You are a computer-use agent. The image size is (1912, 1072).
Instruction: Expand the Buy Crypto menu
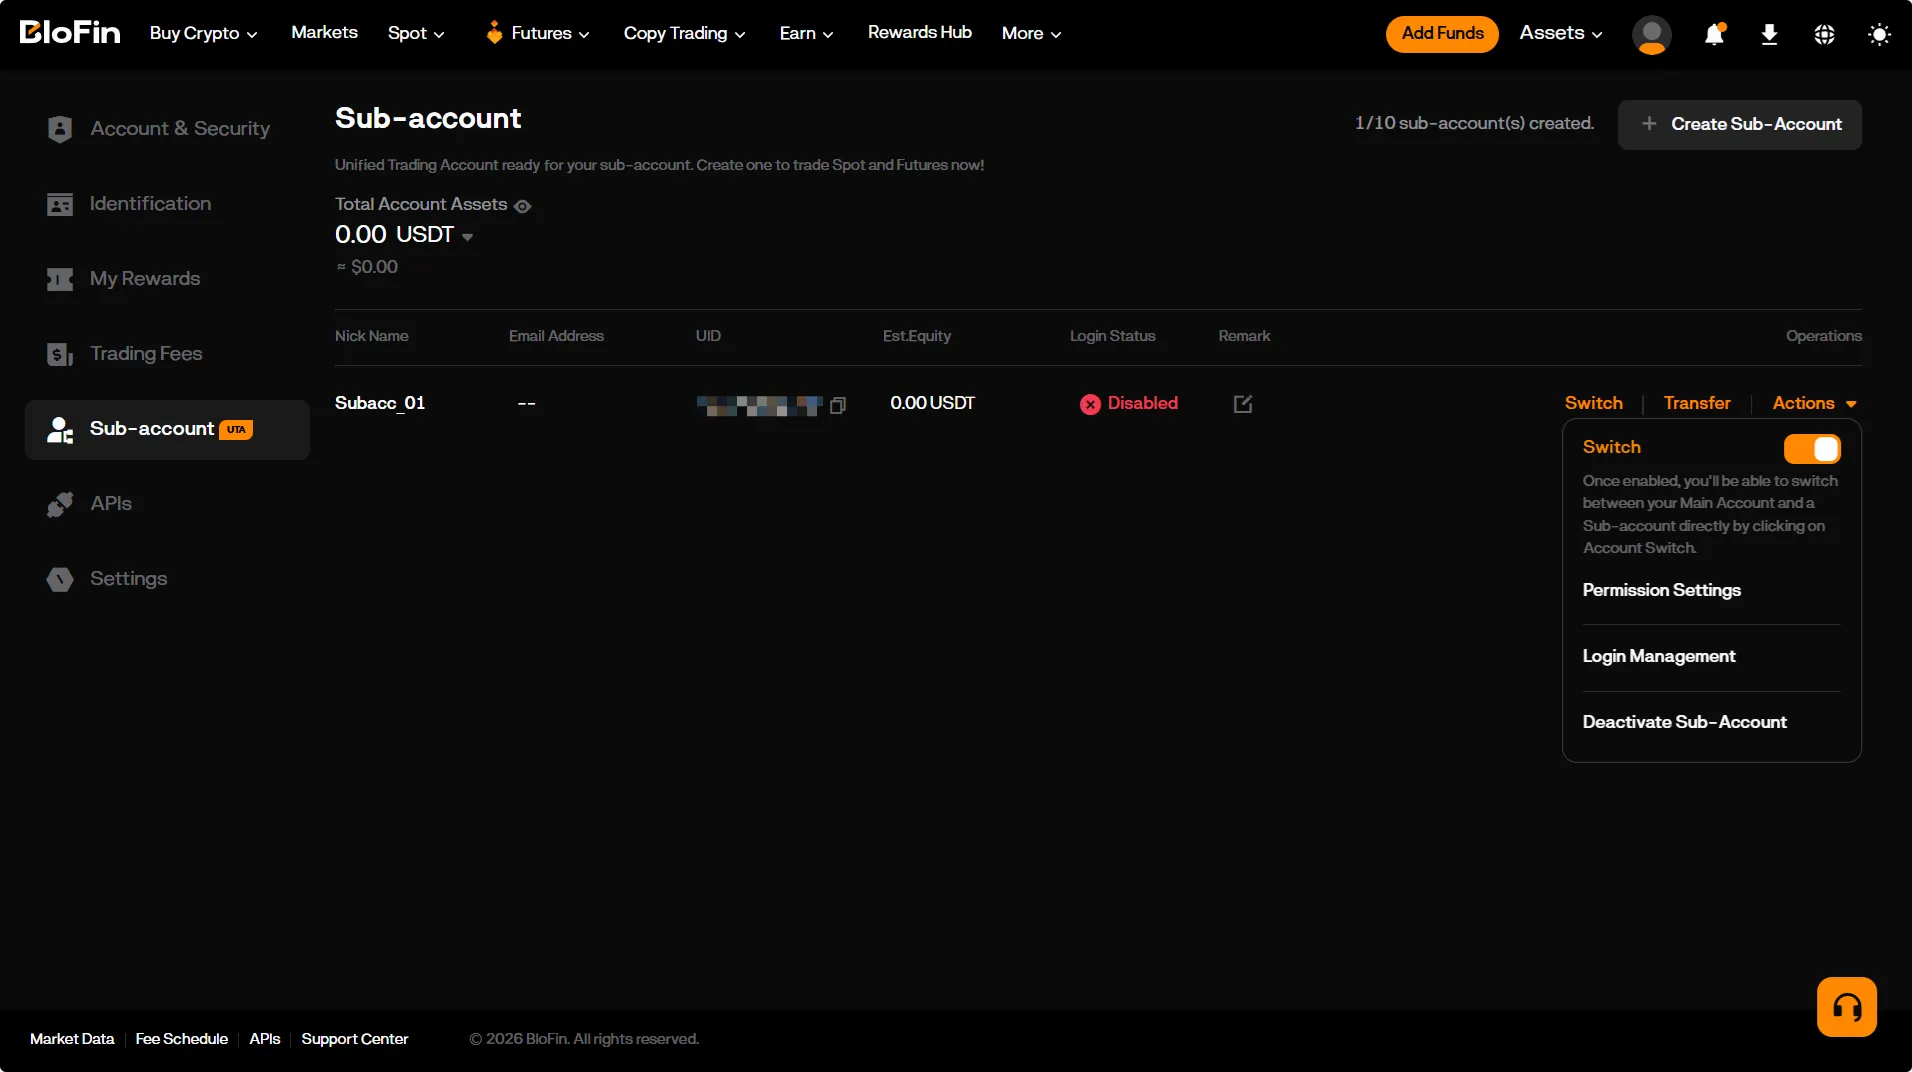[203, 33]
